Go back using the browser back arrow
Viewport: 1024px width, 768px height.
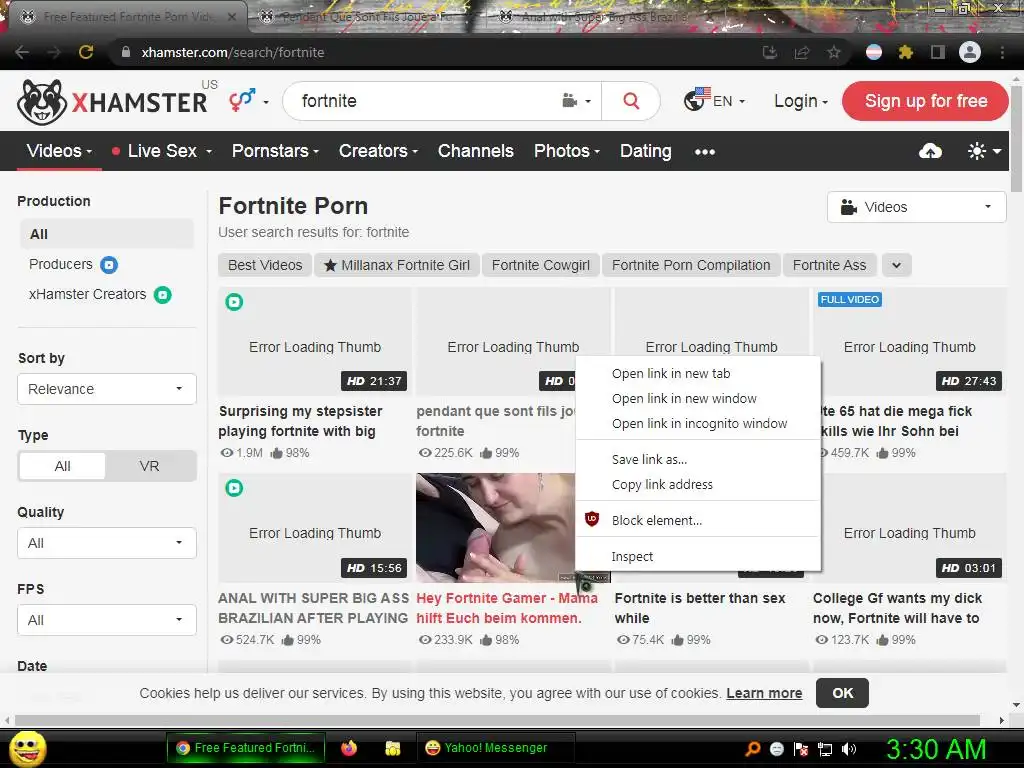(22, 52)
